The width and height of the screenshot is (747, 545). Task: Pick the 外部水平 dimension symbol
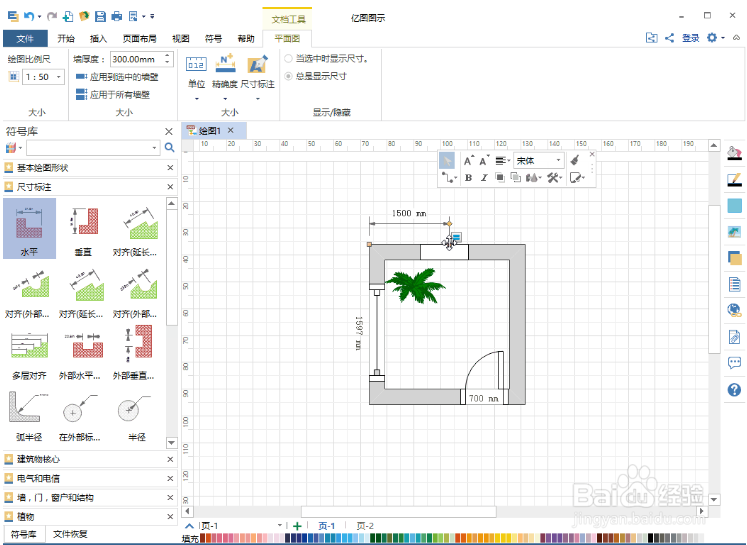(80, 352)
